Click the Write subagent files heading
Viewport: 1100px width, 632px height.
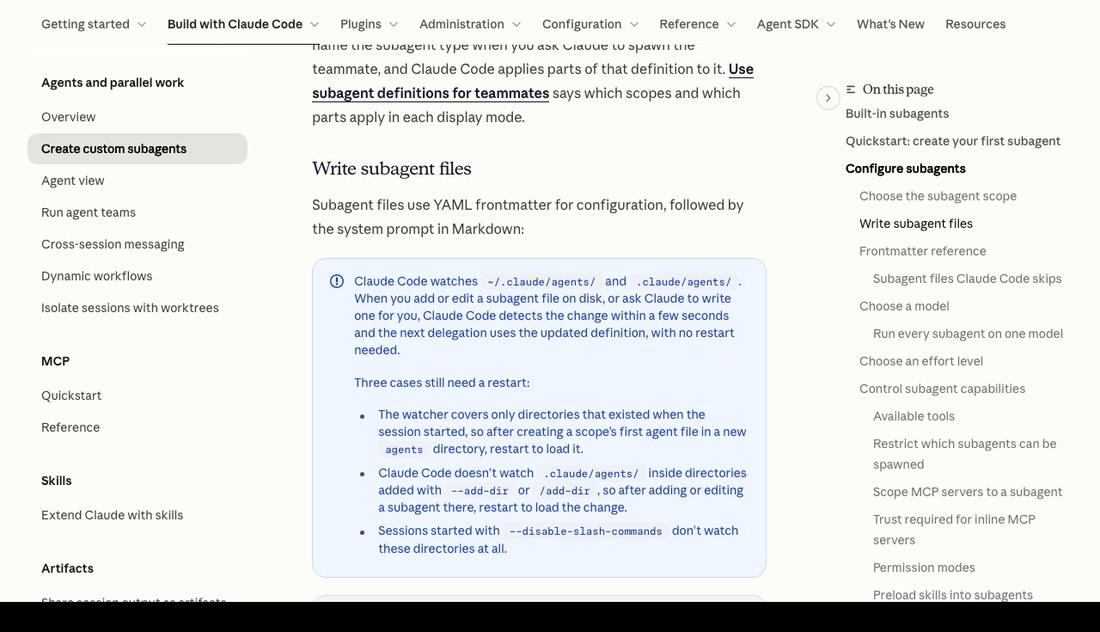point(391,168)
